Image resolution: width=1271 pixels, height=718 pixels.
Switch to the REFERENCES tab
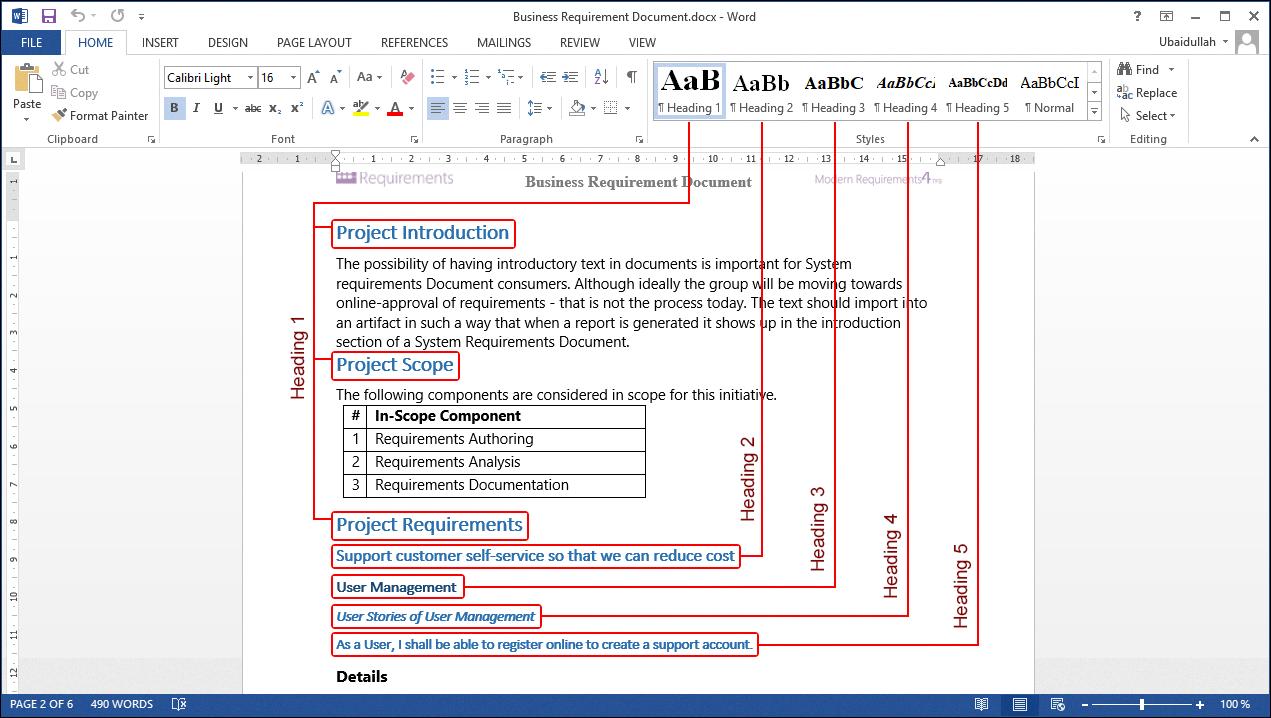[x=414, y=43]
